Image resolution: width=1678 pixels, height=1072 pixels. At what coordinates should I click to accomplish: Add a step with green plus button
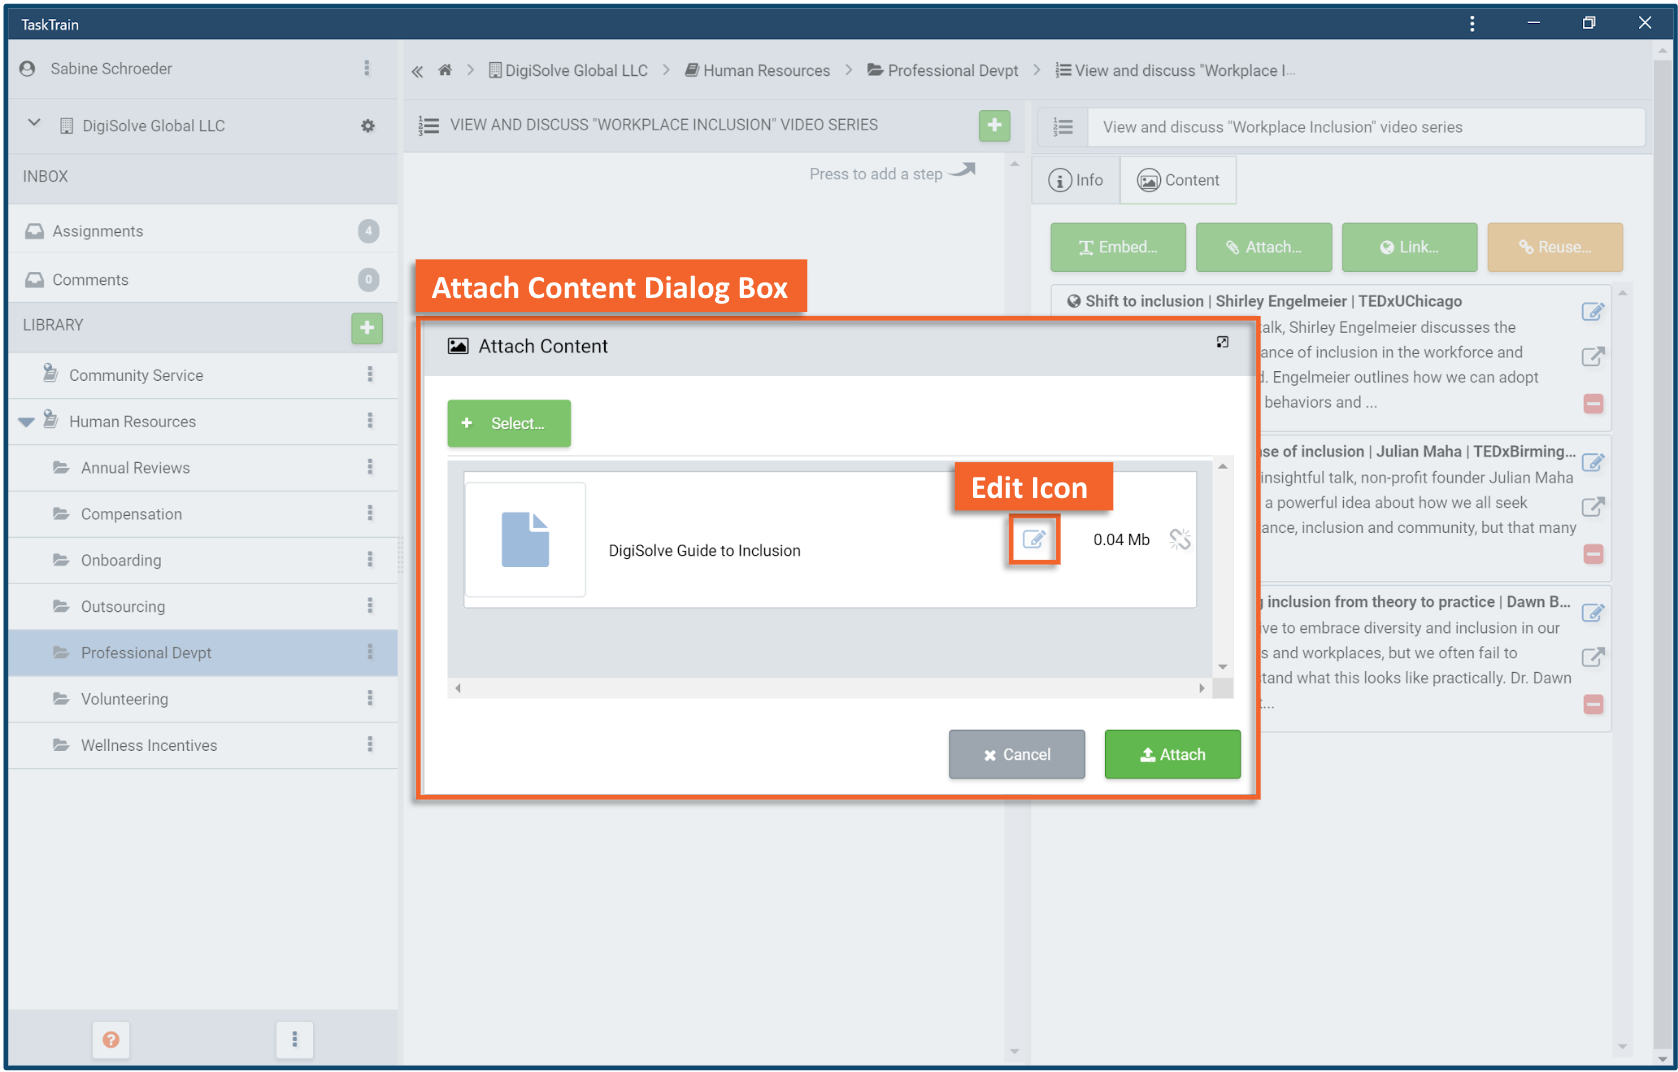pyautogui.click(x=994, y=125)
